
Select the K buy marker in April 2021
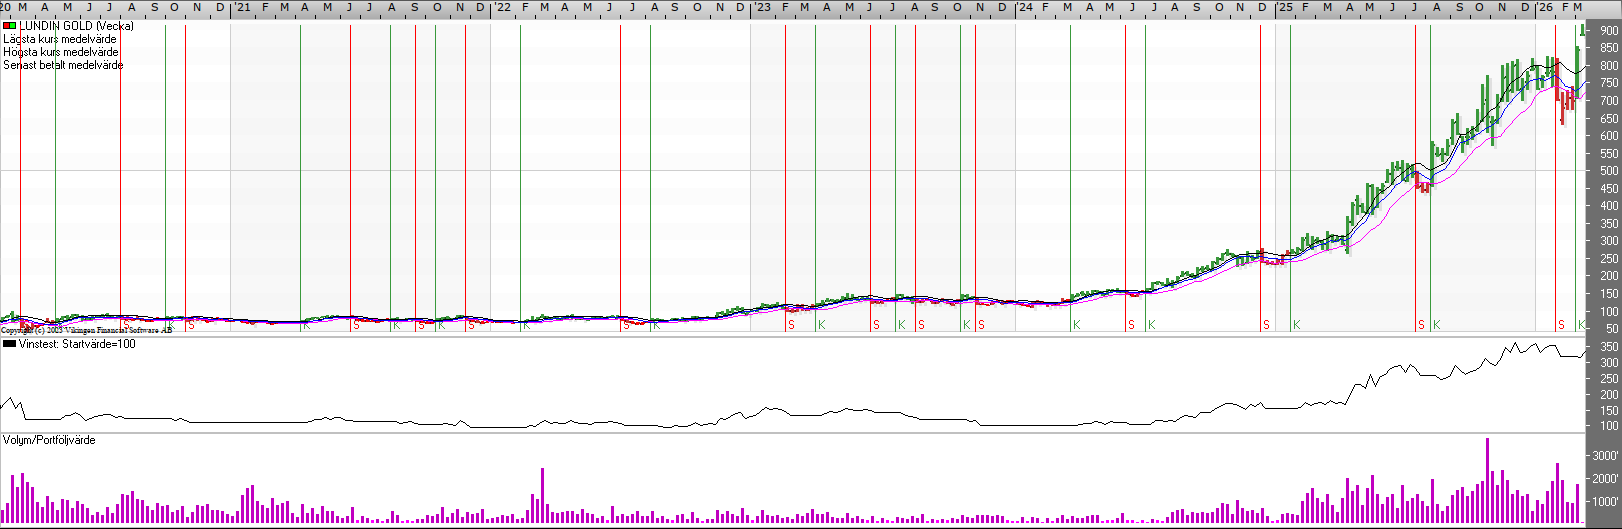pyautogui.click(x=306, y=325)
